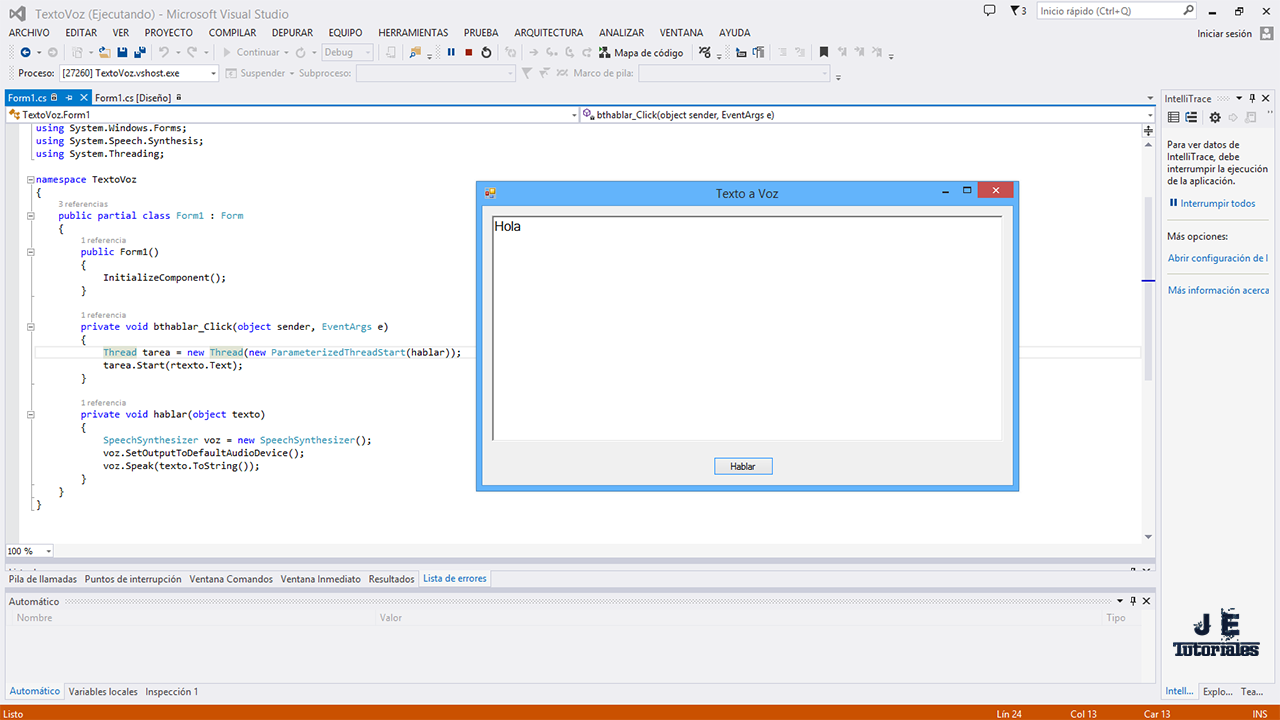Open the Proceso dropdown
Screen dimensions: 1280x720
[213, 73]
